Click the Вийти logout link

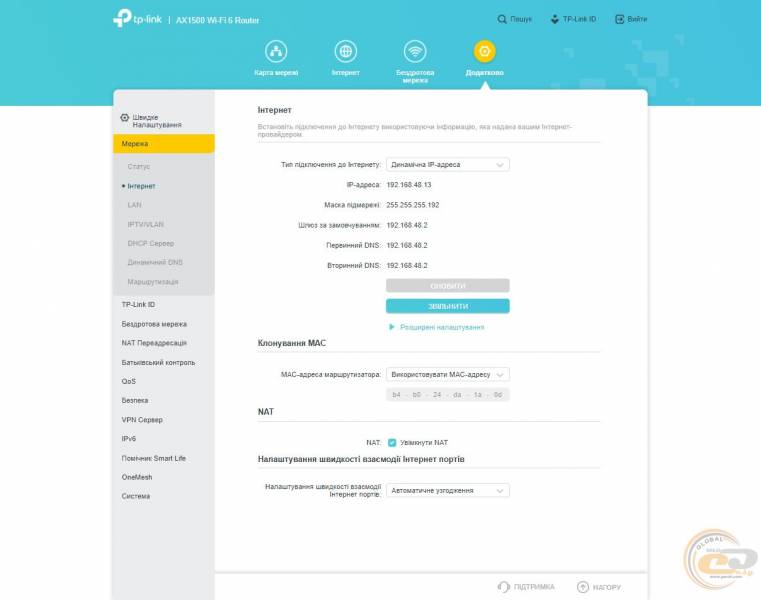tap(637, 19)
